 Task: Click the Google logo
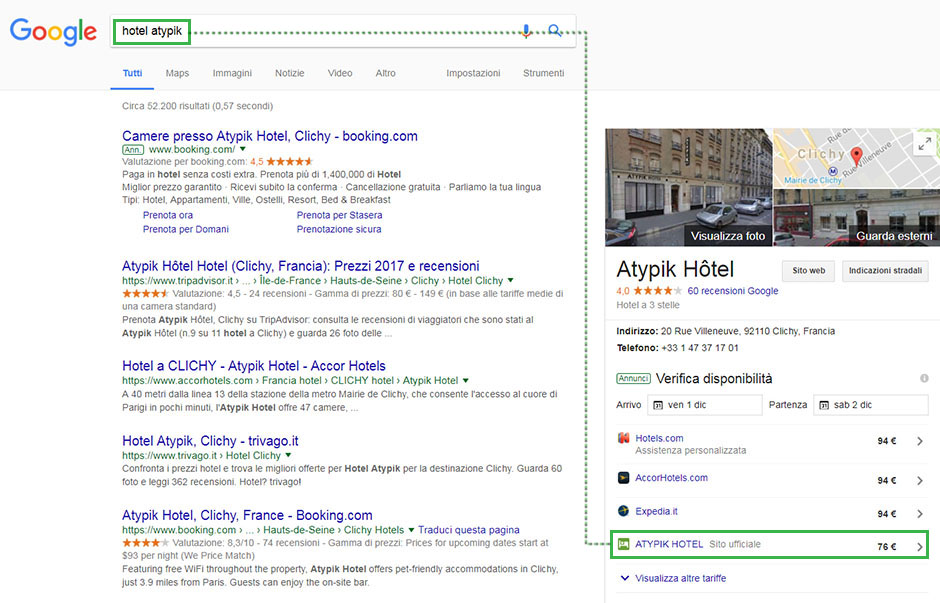coord(53,31)
